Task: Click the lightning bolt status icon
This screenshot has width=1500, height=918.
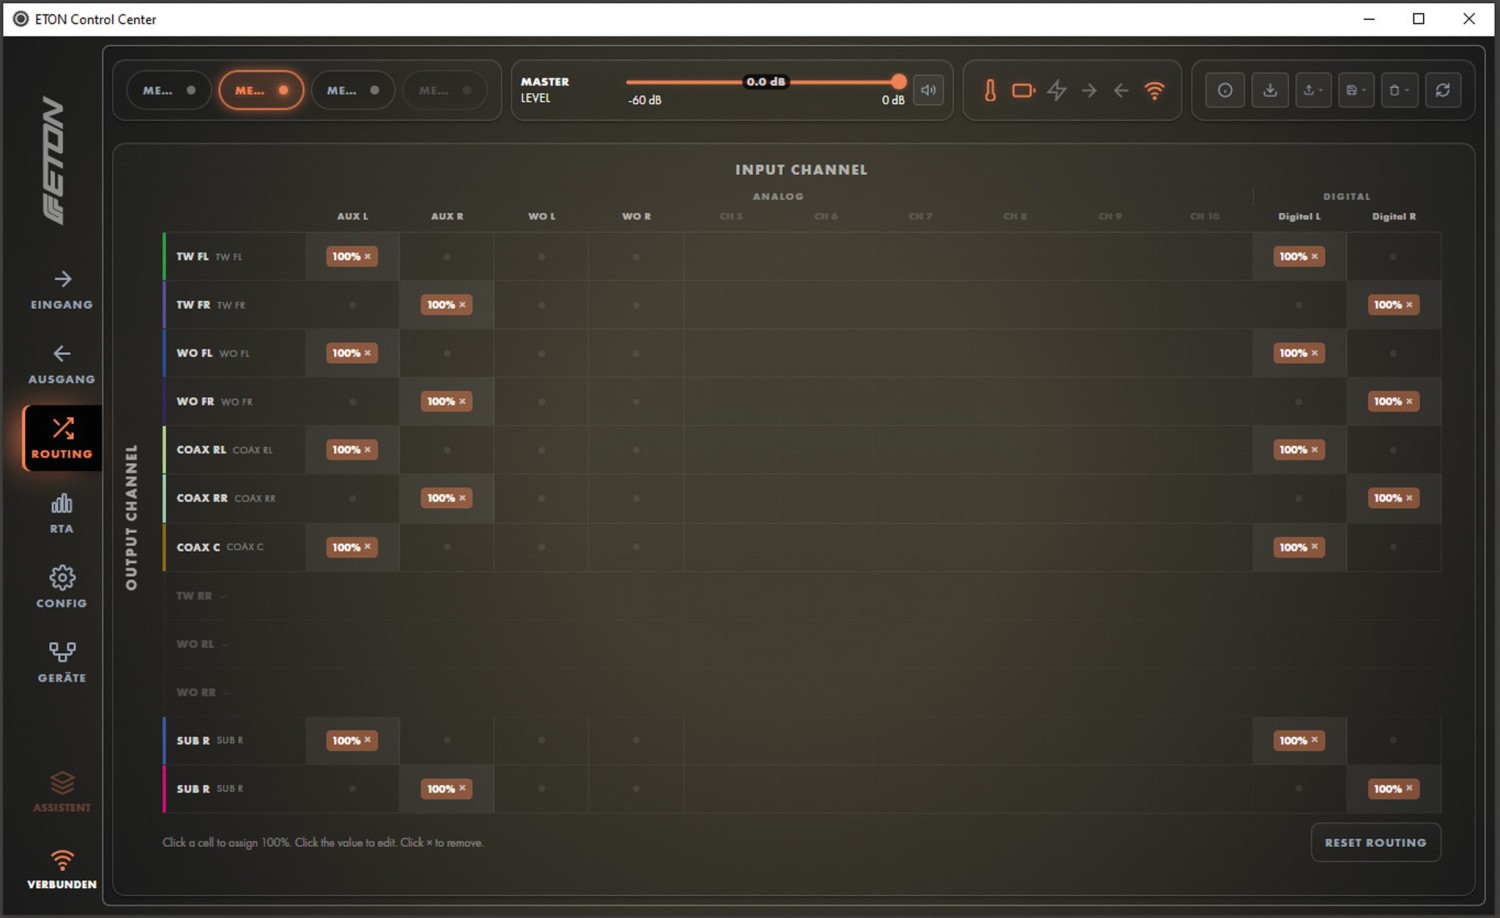Action: click(x=1057, y=90)
